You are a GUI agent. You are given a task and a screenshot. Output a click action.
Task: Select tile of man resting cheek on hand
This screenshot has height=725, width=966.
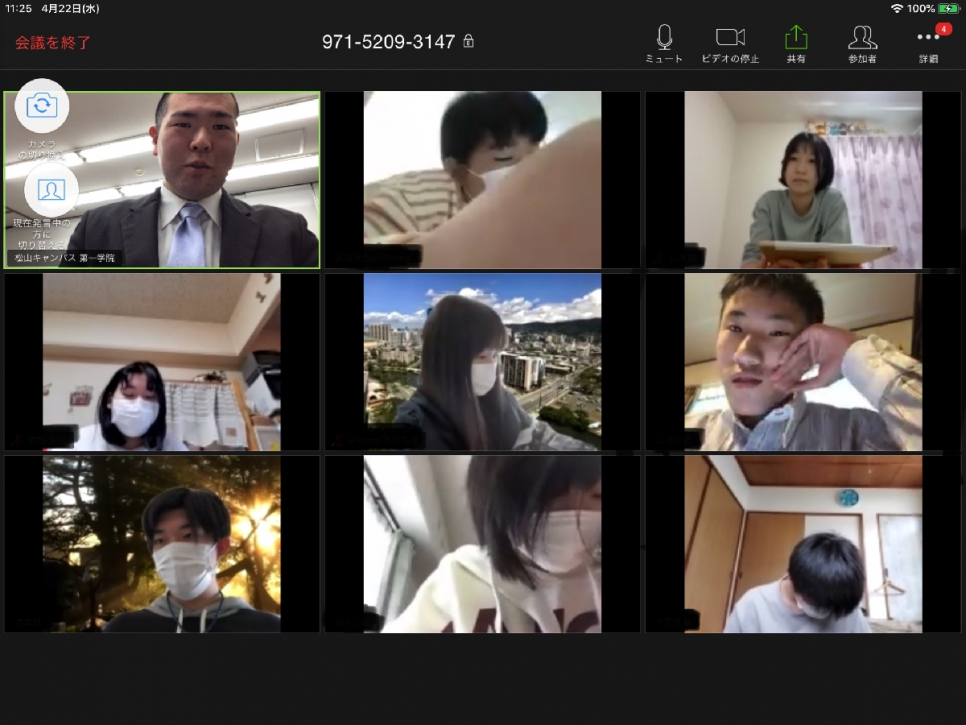pos(803,362)
